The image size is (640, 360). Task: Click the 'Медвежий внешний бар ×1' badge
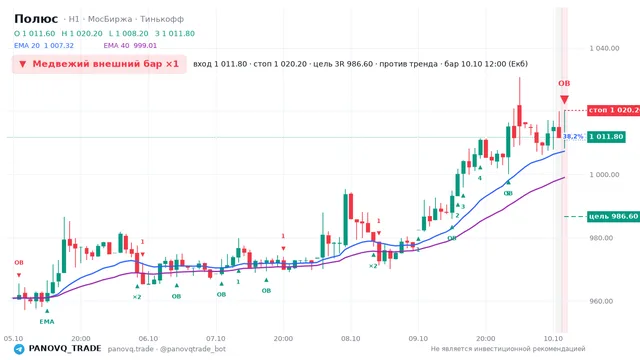click(x=99, y=64)
